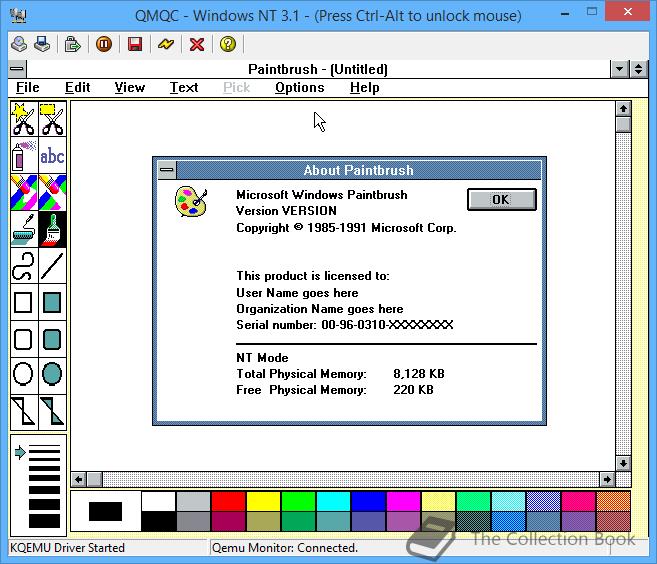657x564 pixels.
Task: Click vertical scrollbar up arrow
Action: 623,109
